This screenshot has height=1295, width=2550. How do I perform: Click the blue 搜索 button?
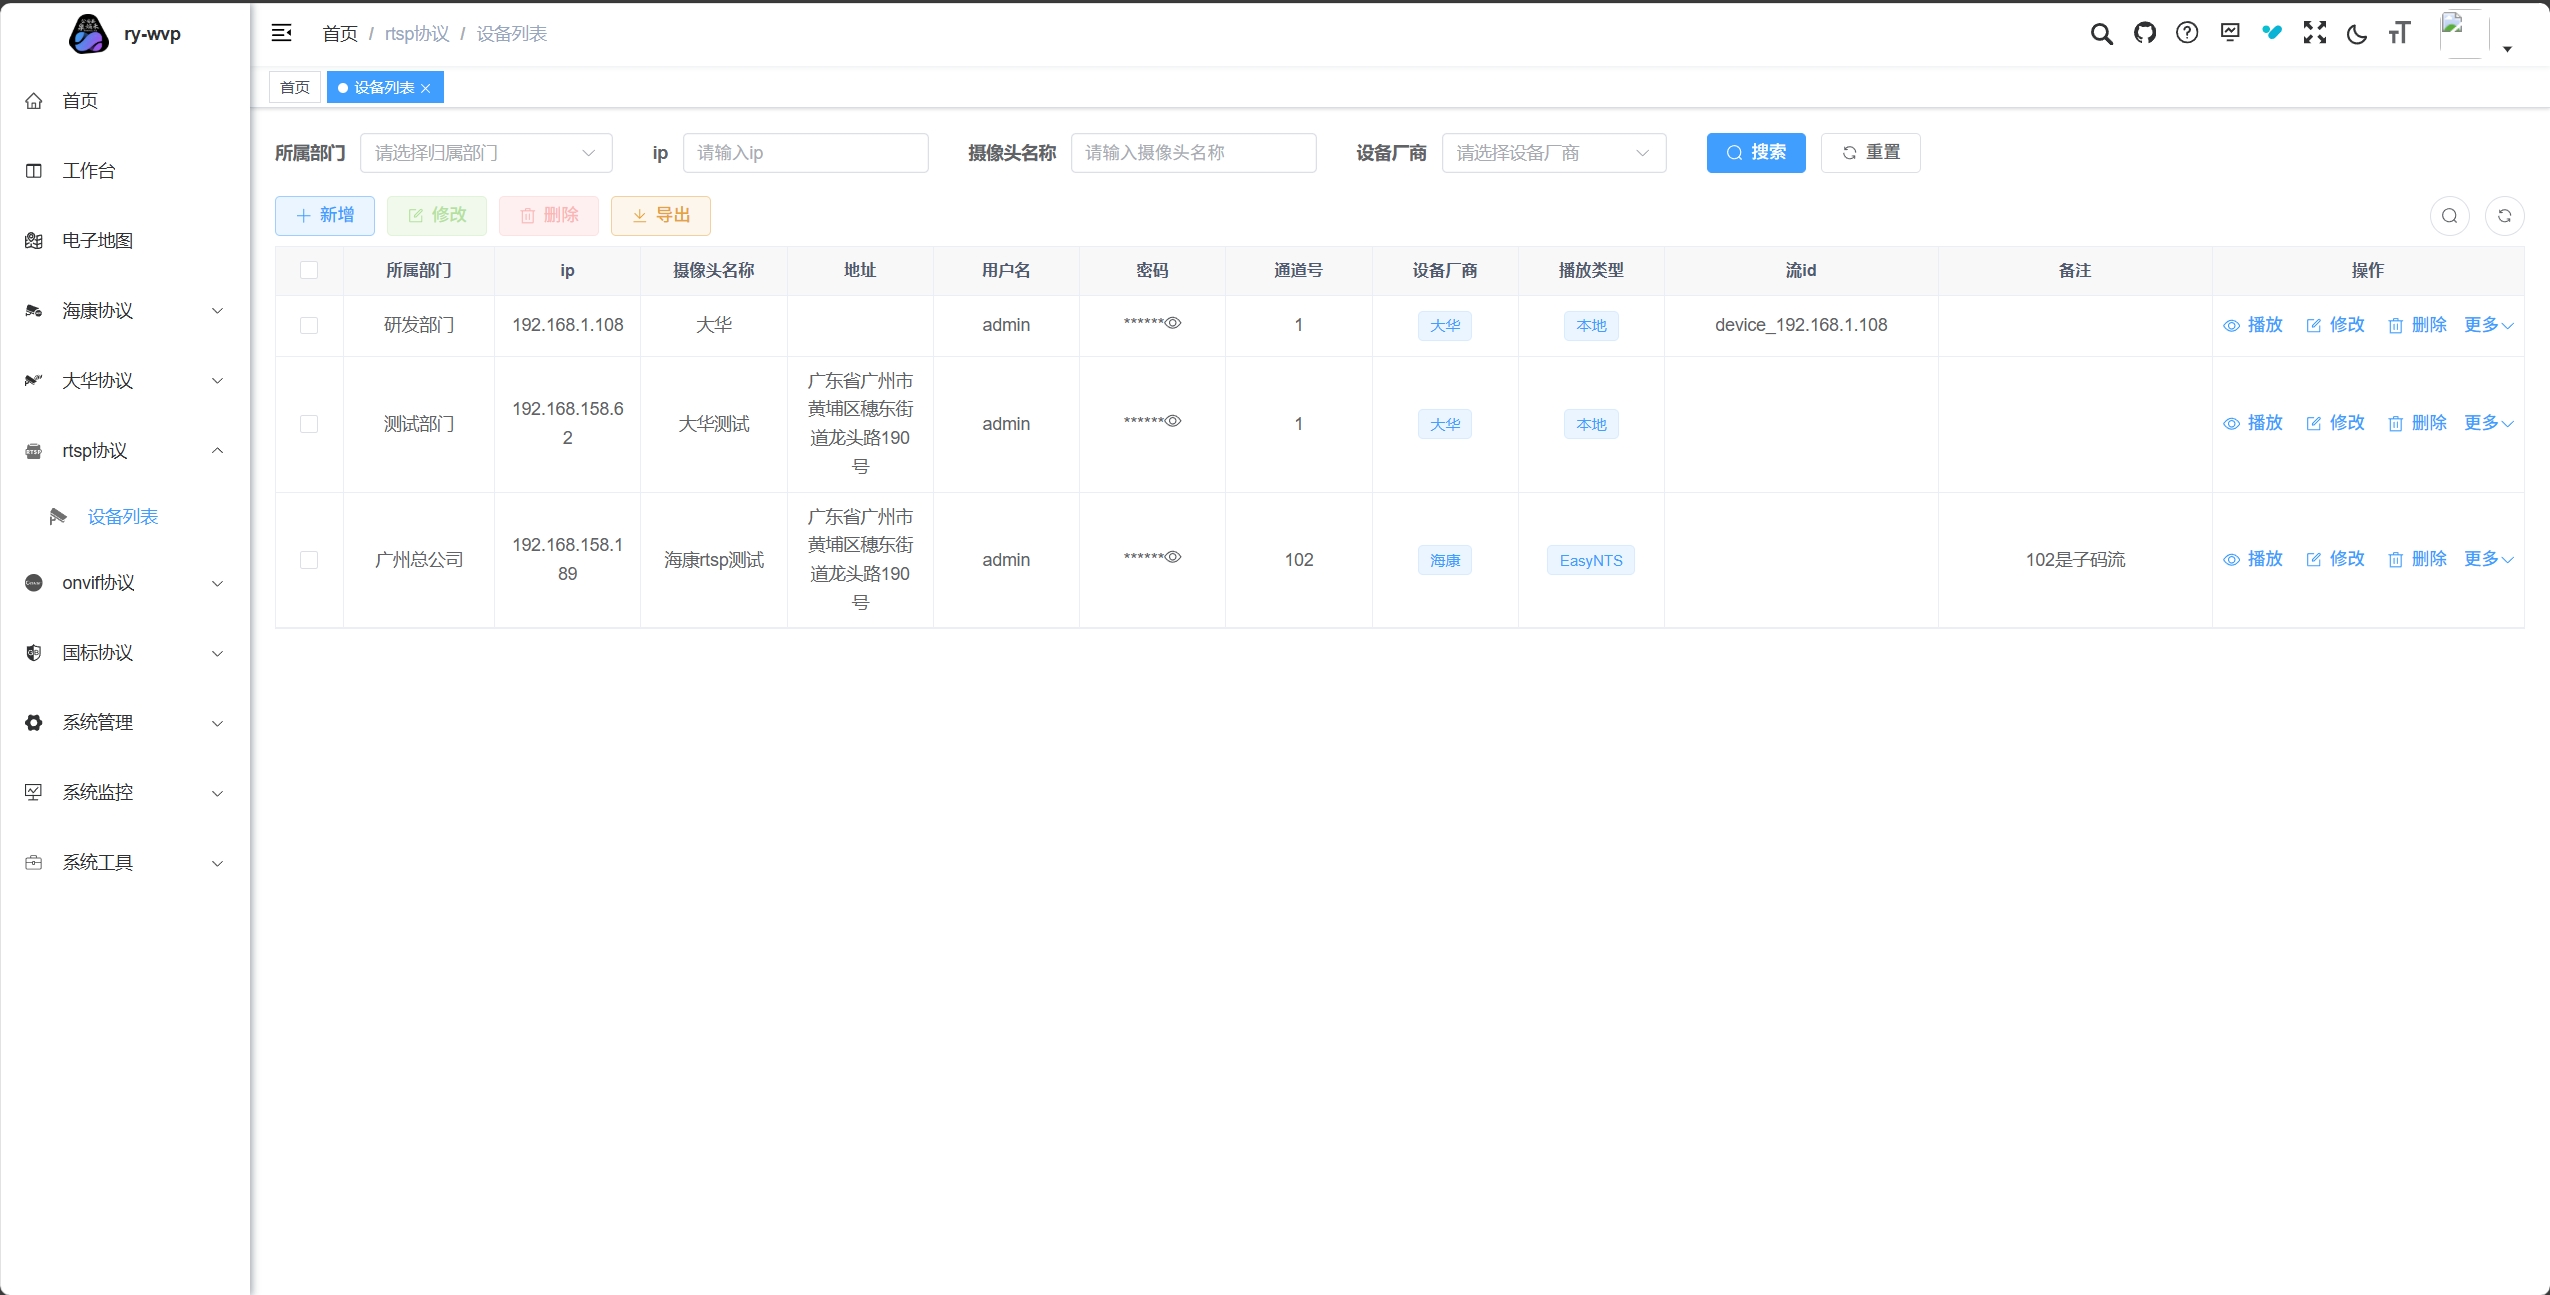(x=1755, y=153)
